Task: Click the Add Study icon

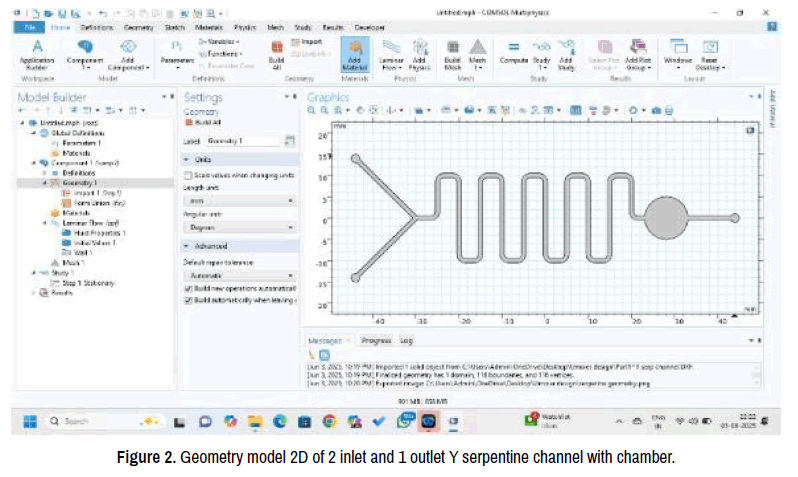Action: [x=567, y=51]
